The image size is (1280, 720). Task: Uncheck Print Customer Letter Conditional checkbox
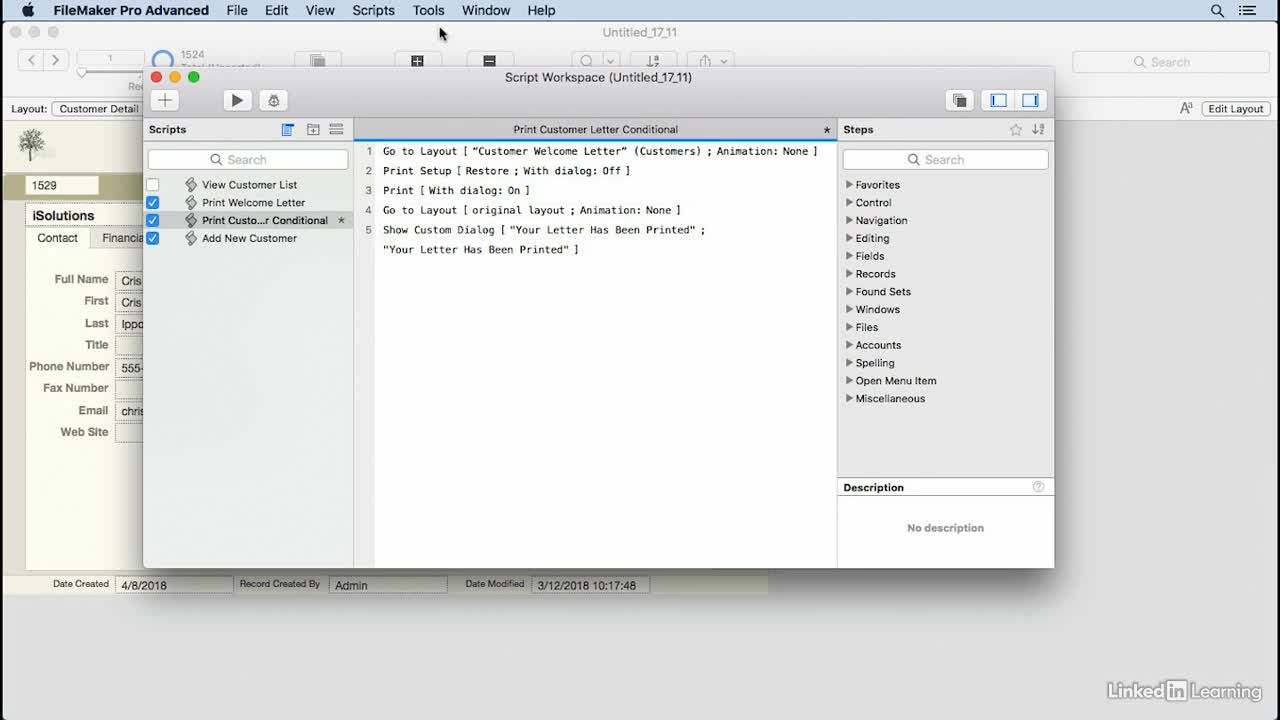tap(153, 221)
